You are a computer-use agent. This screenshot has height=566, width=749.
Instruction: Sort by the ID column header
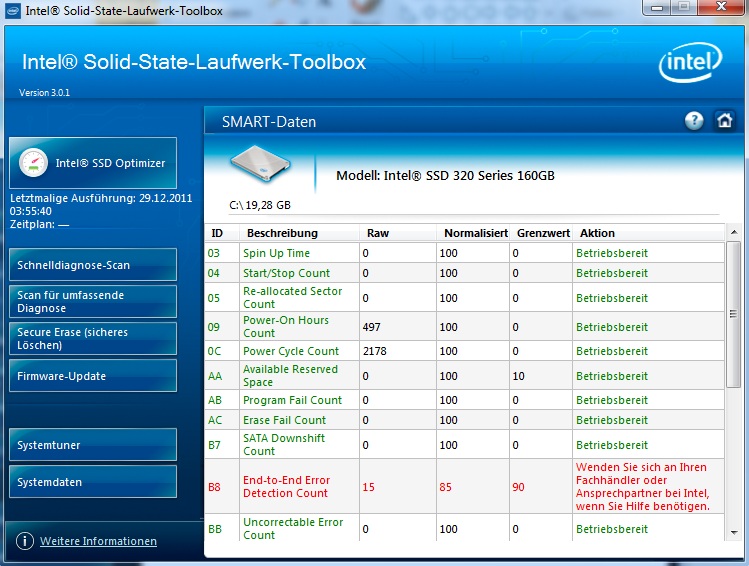point(217,233)
